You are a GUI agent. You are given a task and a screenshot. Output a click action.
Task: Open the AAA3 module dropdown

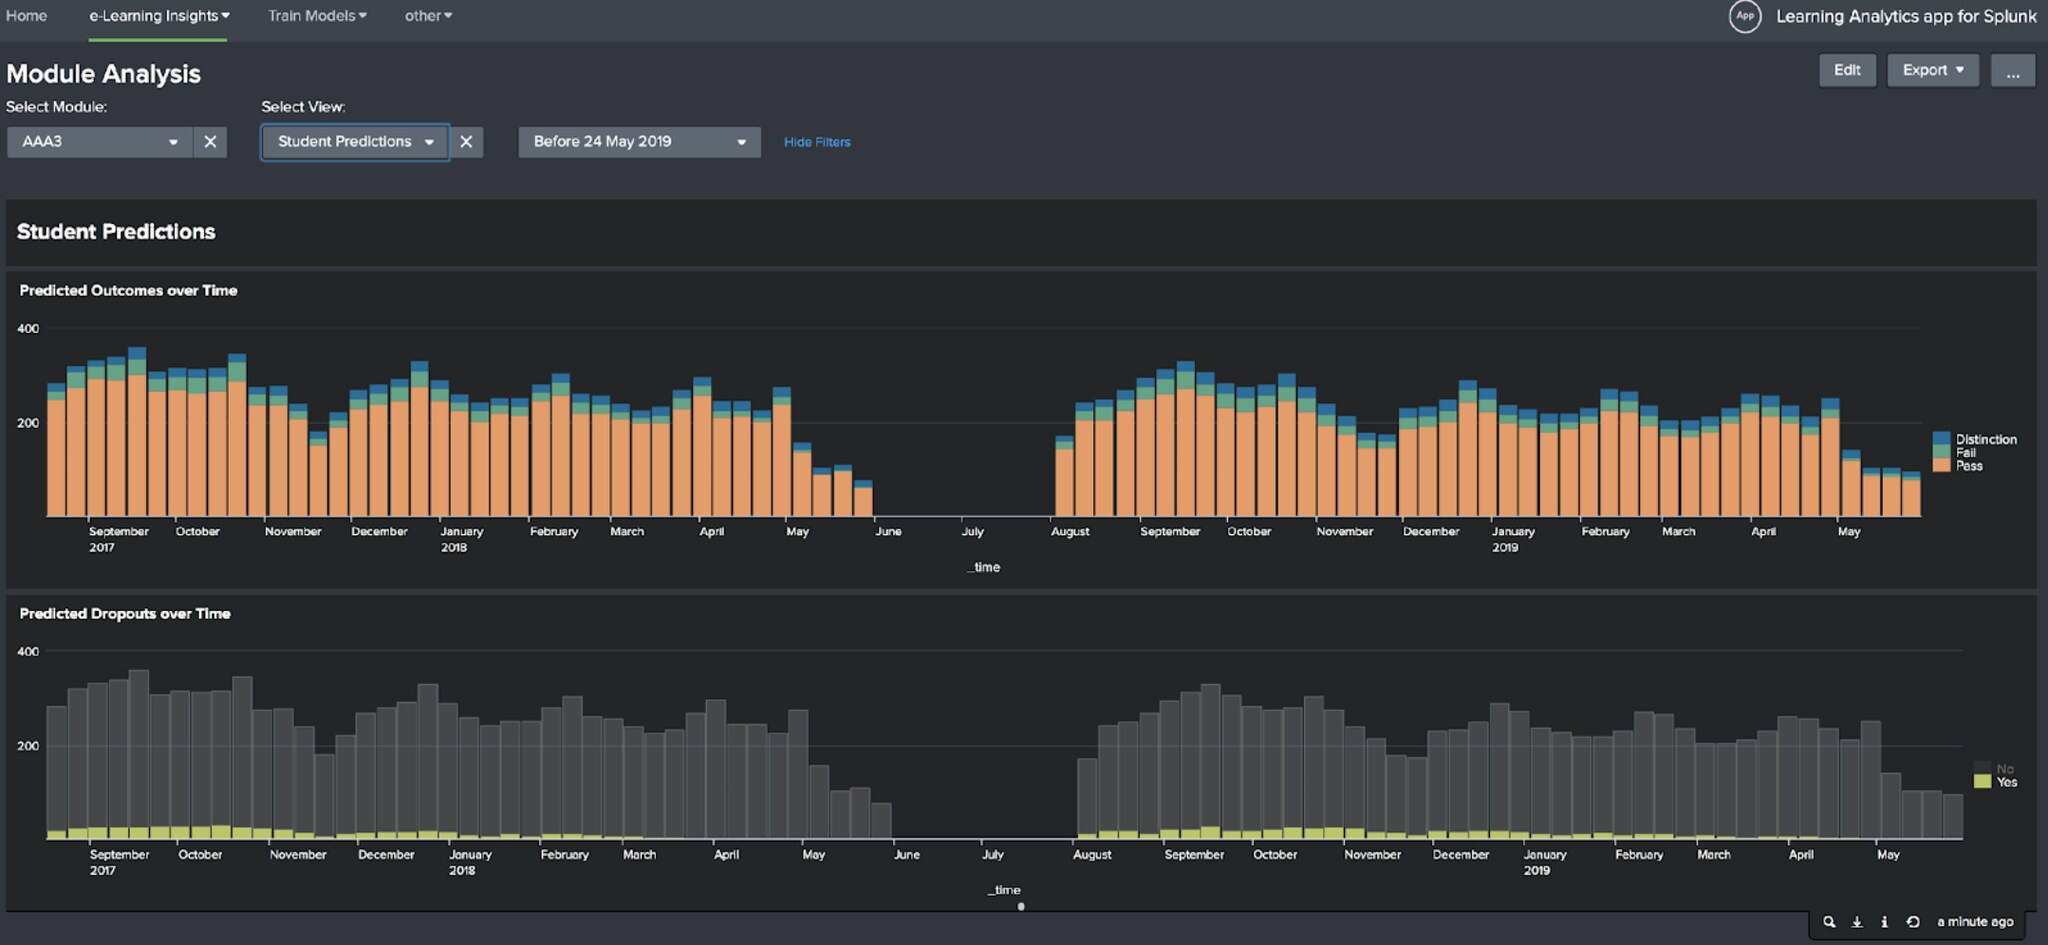pos(100,142)
